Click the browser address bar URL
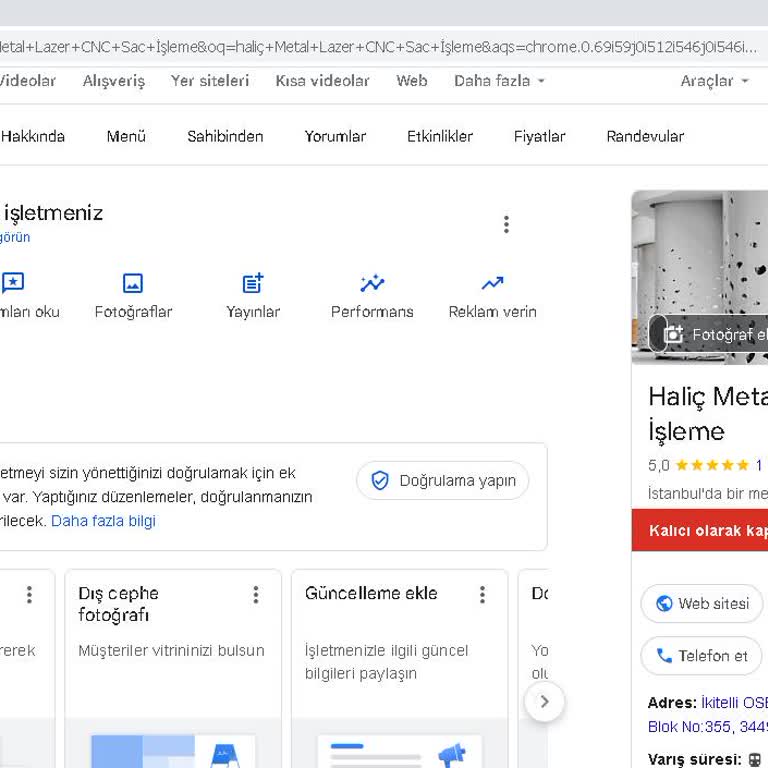 (379, 47)
